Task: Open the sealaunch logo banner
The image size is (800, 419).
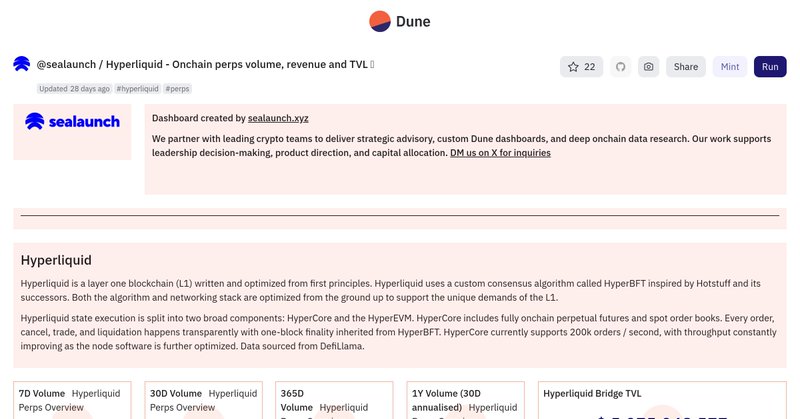Action: (x=72, y=121)
